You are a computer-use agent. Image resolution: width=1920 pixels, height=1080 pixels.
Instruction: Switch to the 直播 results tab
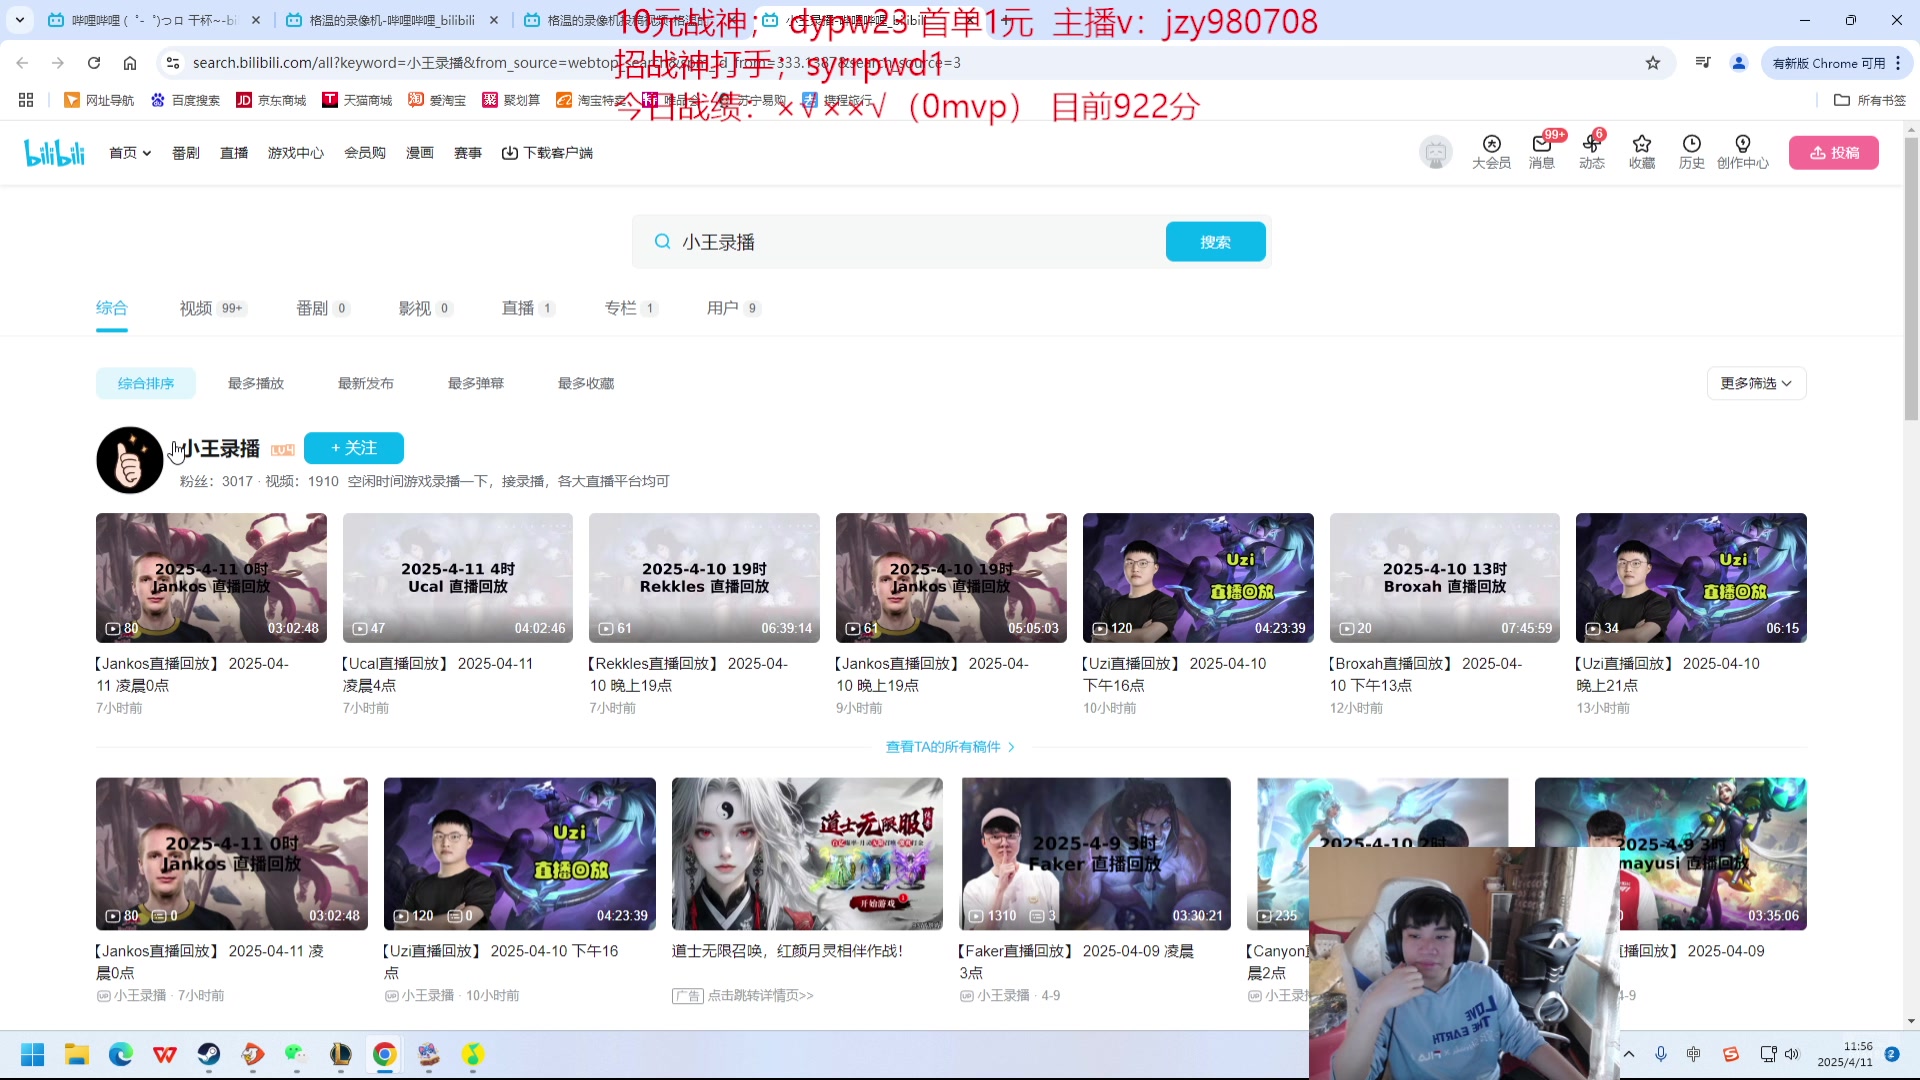[x=528, y=308]
